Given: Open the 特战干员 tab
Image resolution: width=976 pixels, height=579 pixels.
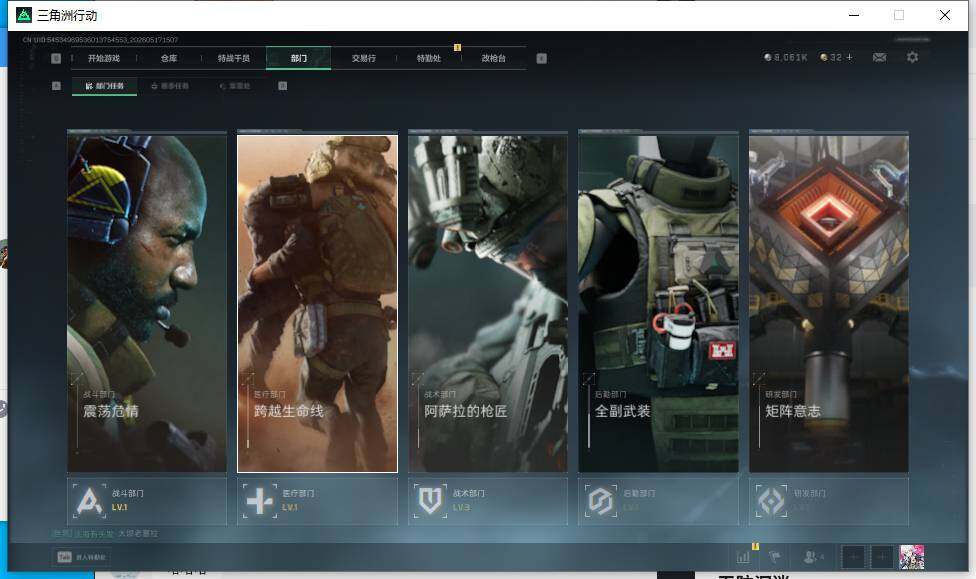Looking at the screenshot, I should point(233,59).
